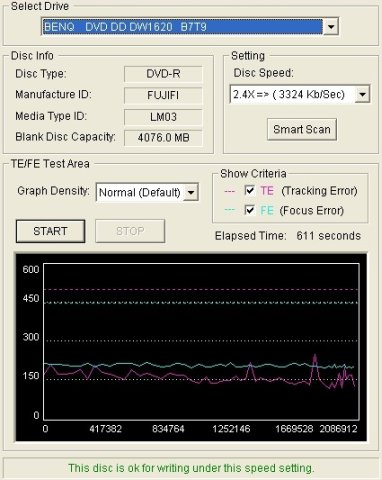Click the Smart Scan button
The height and width of the screenshot is (480, 382).
click(x=302, y=129)
